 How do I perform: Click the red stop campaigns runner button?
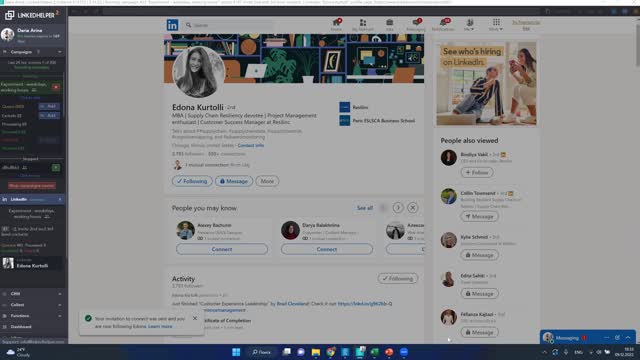pos(31,186)
